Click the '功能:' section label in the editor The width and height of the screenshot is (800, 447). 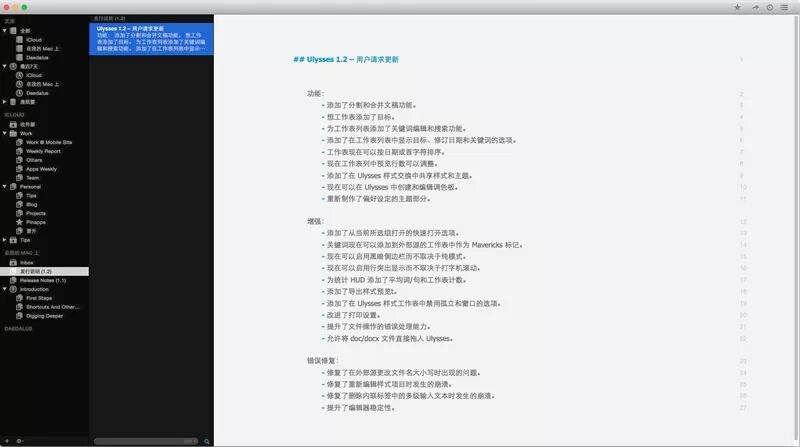pyautogui.click(x=315, y=93)
